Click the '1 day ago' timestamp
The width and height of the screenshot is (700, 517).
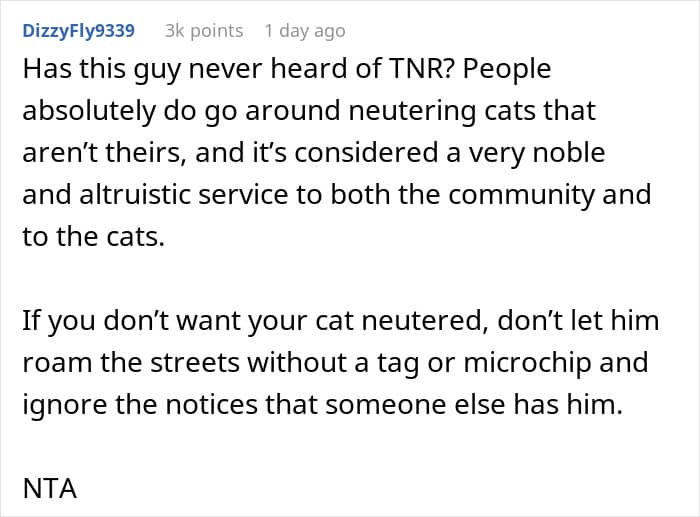(x=305, y=31)
